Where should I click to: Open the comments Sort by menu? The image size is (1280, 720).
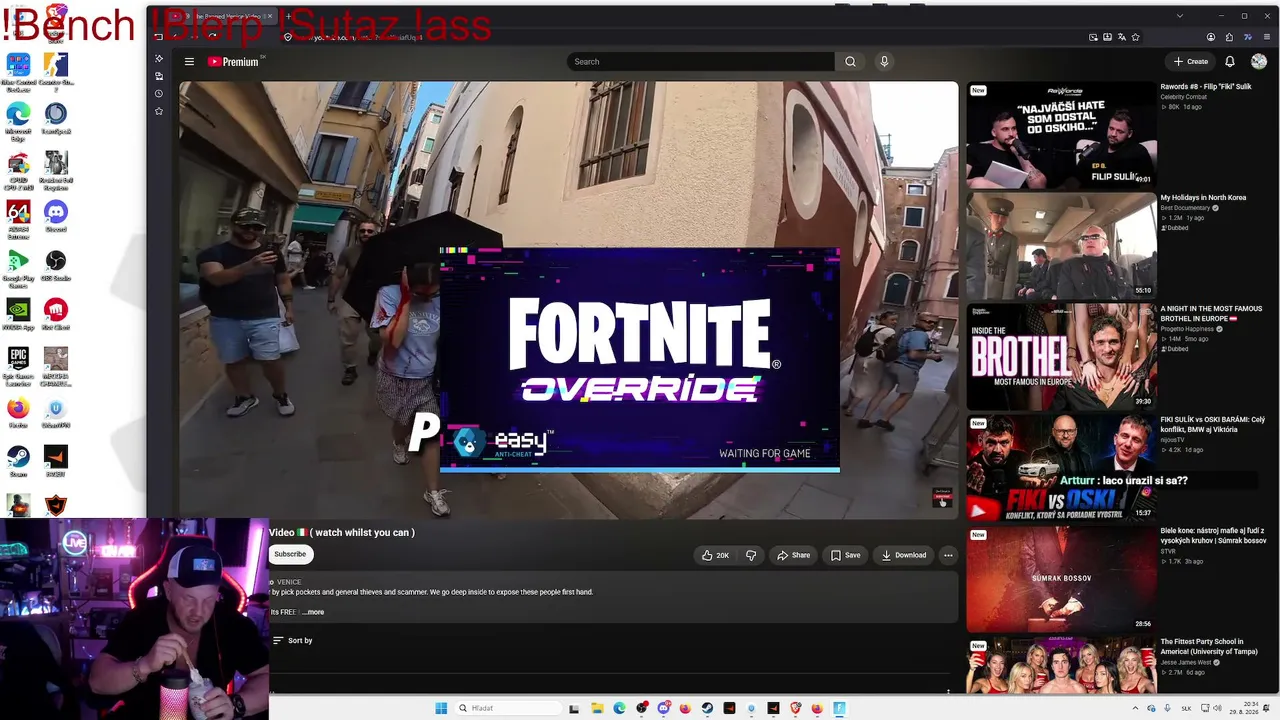point(293,640)
